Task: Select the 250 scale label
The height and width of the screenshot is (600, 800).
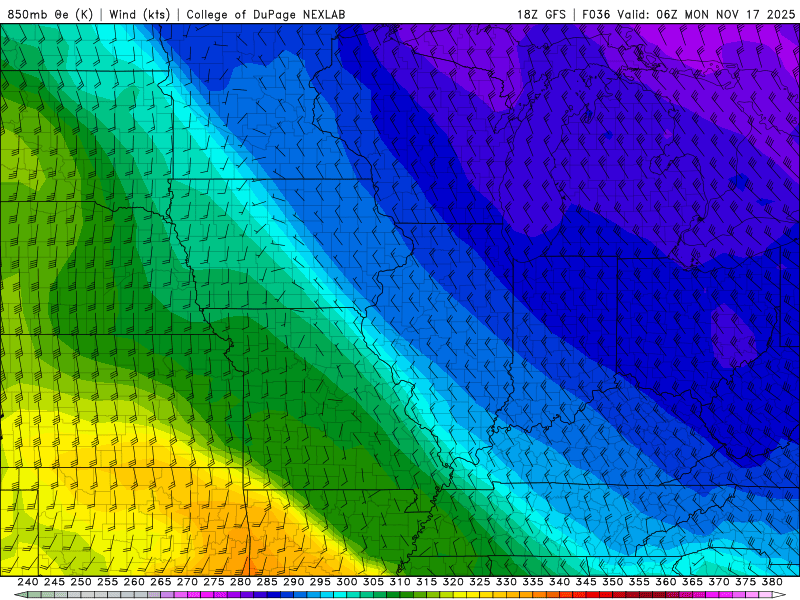Action: [81, 582]
